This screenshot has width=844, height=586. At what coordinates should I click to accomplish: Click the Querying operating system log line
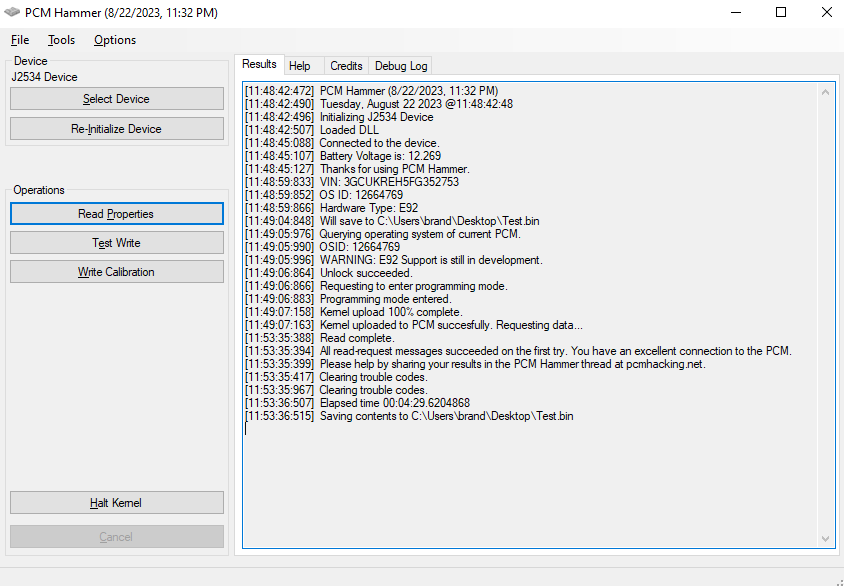[383, 234]
